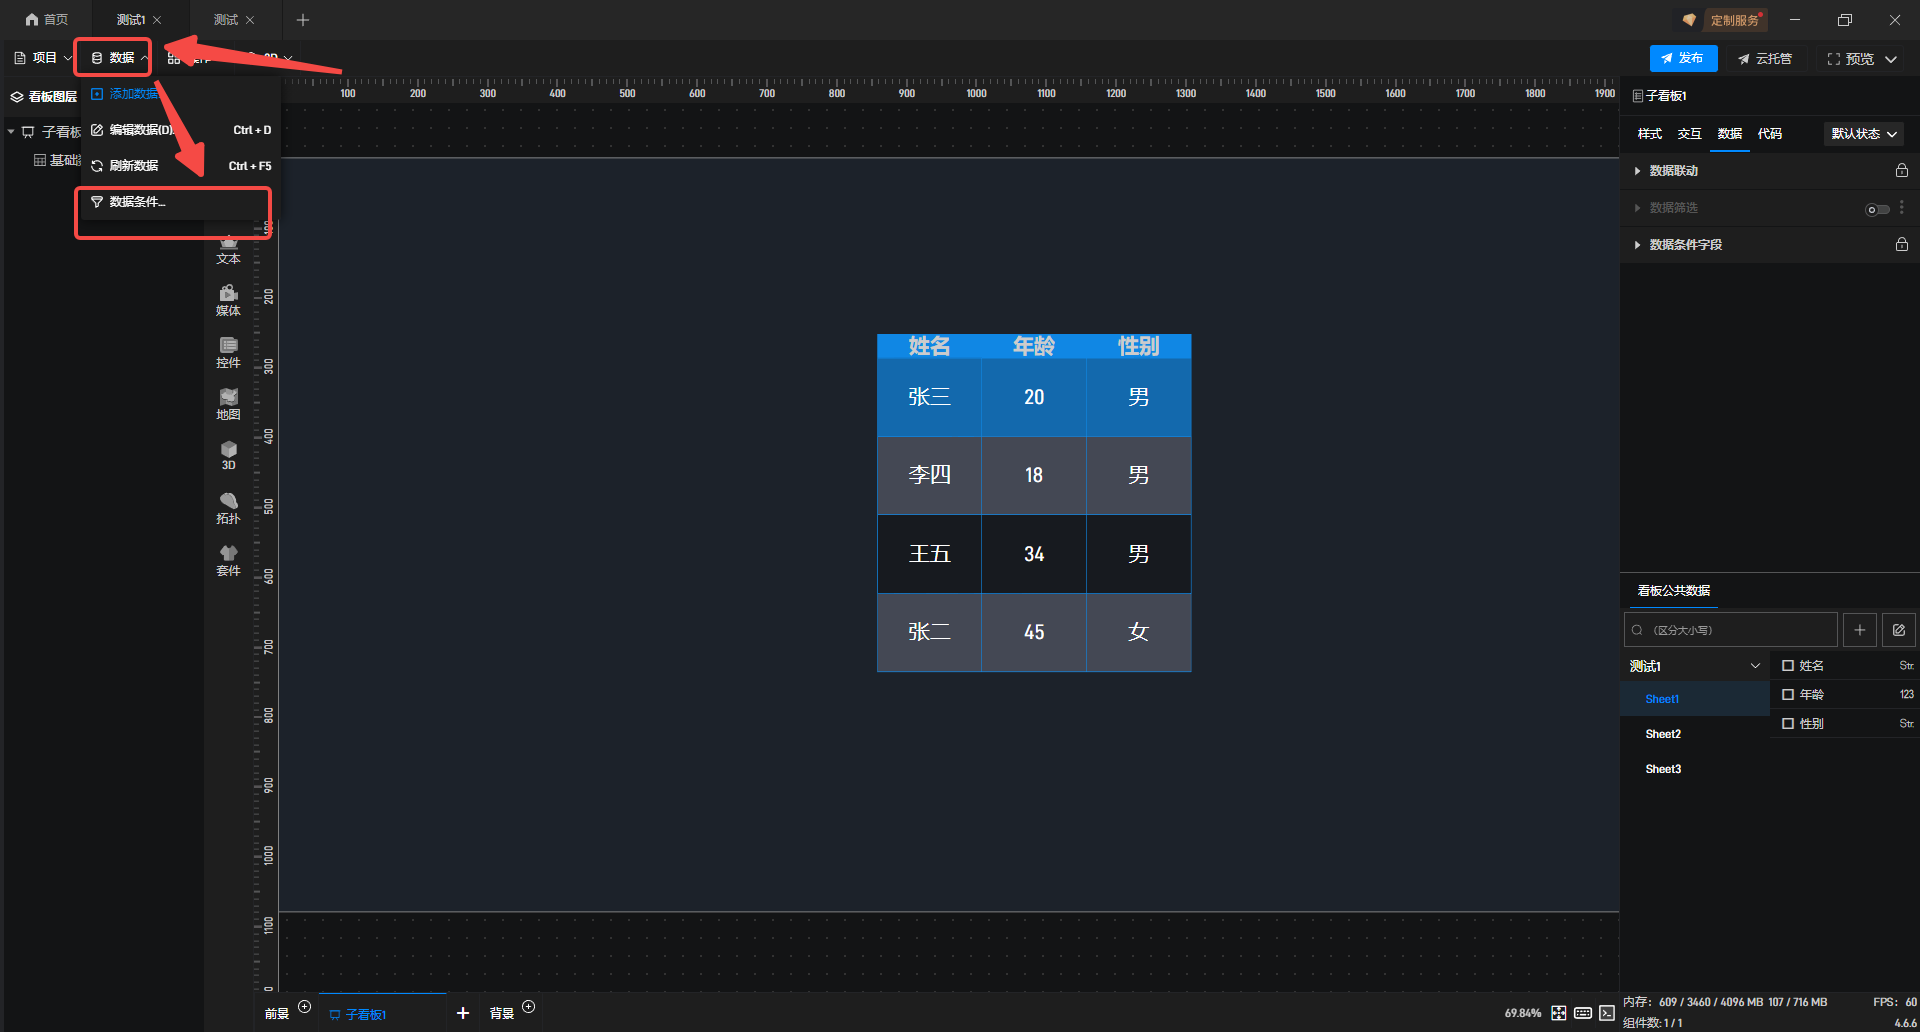Check the 姓名 field checkbox

click(x=1788, y=666)
